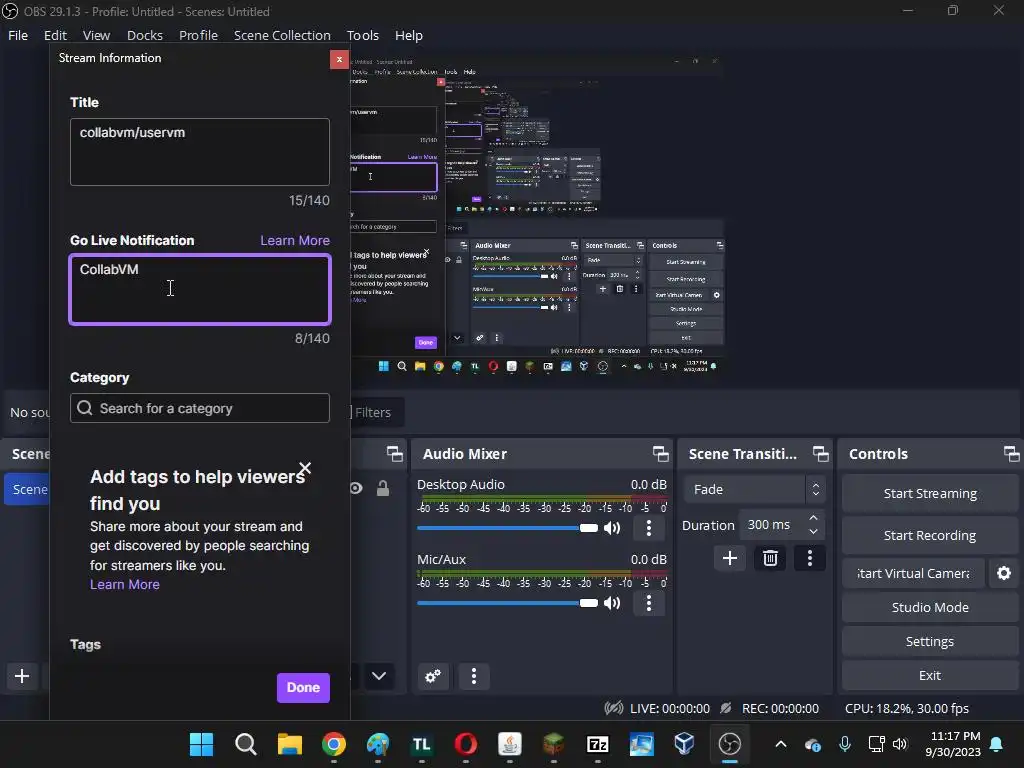The height and width of the screenshot is (768, 1024).
Task: Click the purple Done button
Action: (303, 688)
